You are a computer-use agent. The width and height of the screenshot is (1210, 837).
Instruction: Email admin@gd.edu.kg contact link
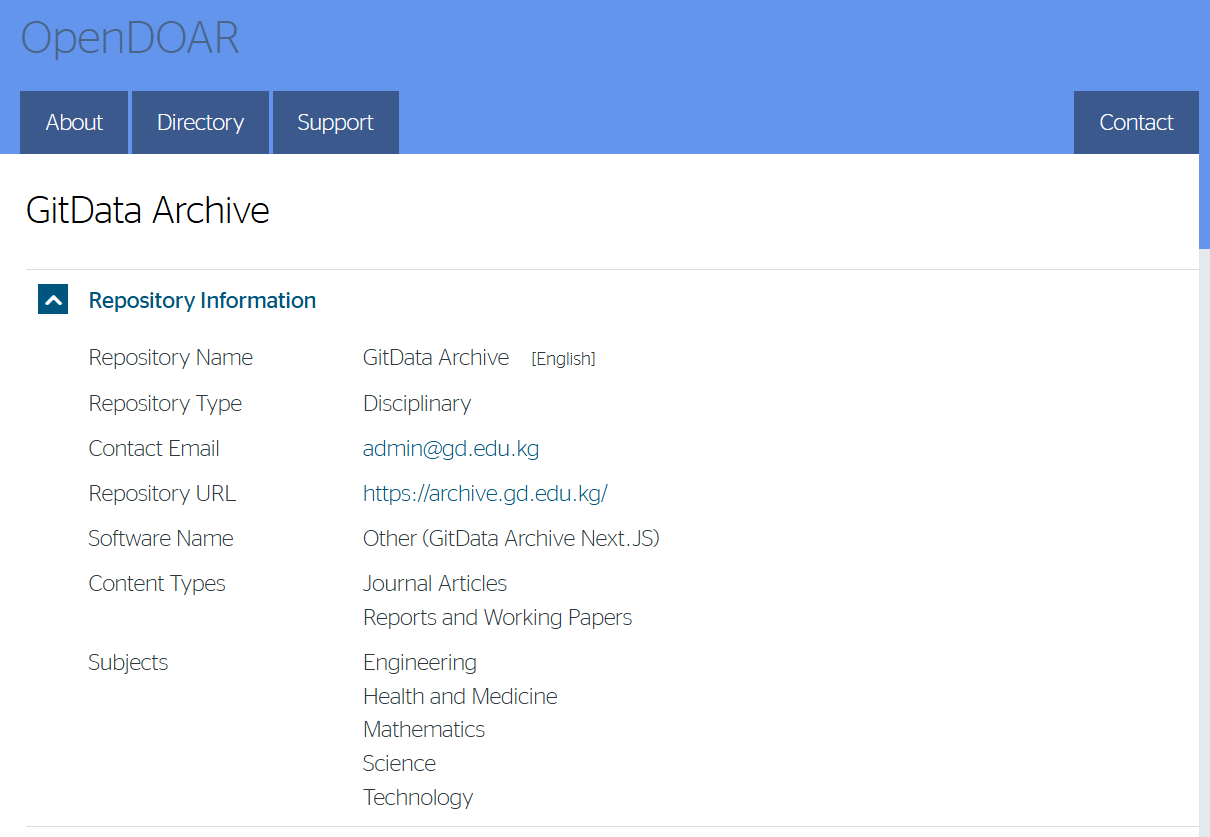(x=451, y=448)
